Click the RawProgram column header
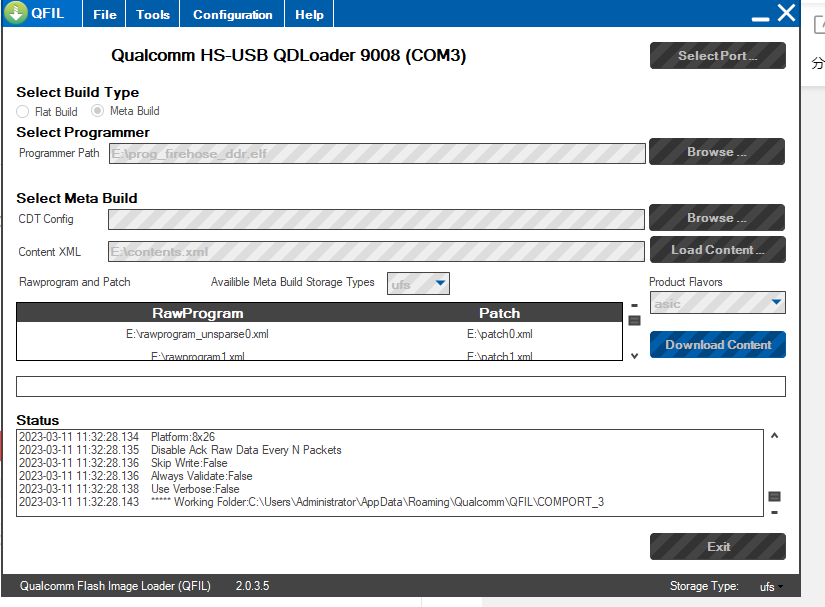Screen dimensions: 825x607 [198, 313]
